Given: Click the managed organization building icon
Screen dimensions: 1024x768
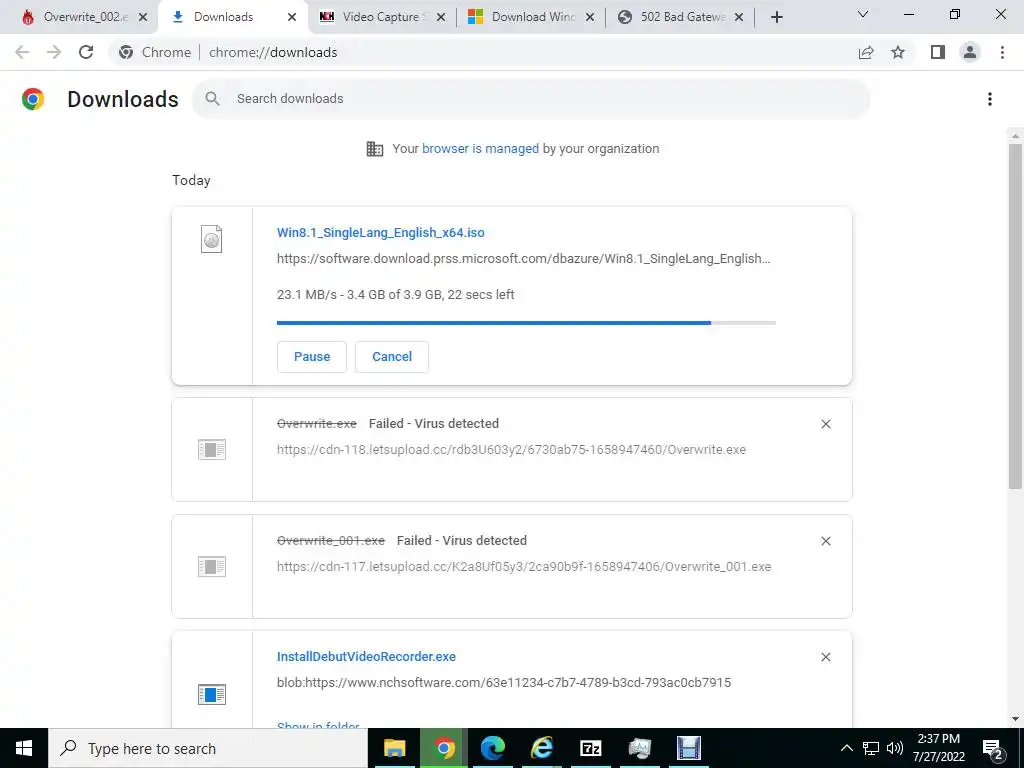Looking at the screenshot, I should click(375, 149).
